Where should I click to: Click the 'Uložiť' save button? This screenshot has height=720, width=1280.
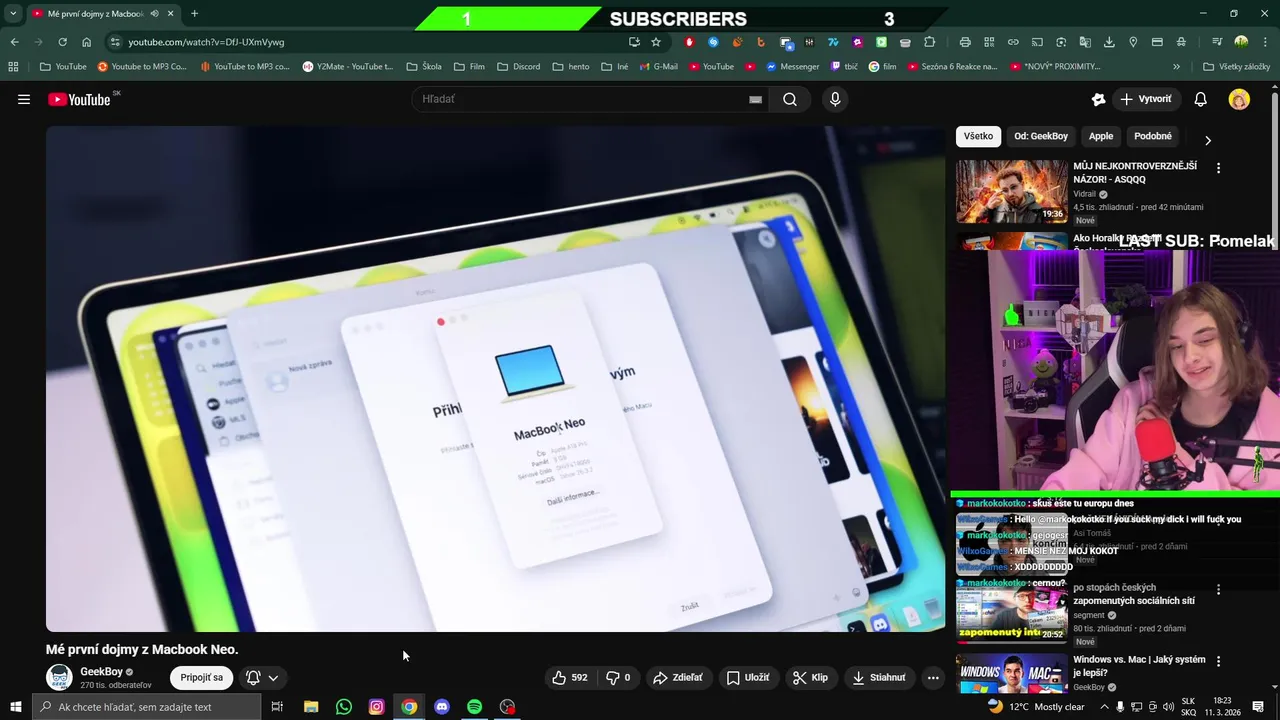pyautogui.click(x=748, y=677)
